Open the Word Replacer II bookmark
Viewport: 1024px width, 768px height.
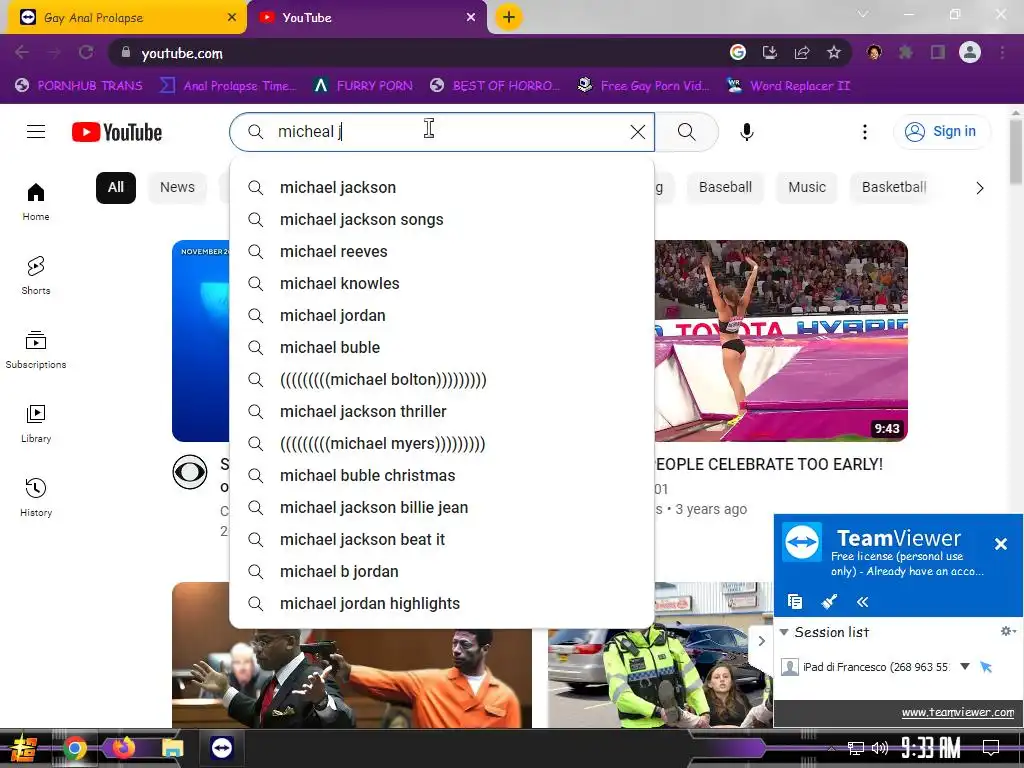click(x=789, y=86)
